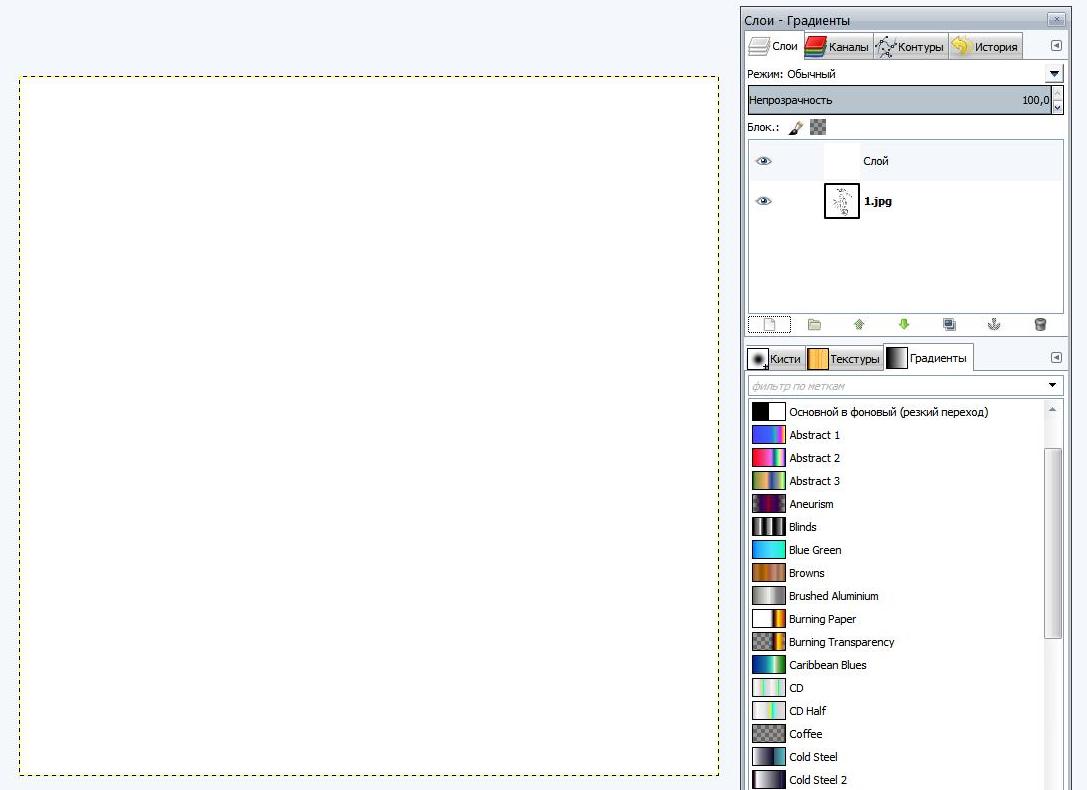Click the gradient list scroll-up arrow
The width and height of the screenshot is (1087, 790).
click(1053, 410)
